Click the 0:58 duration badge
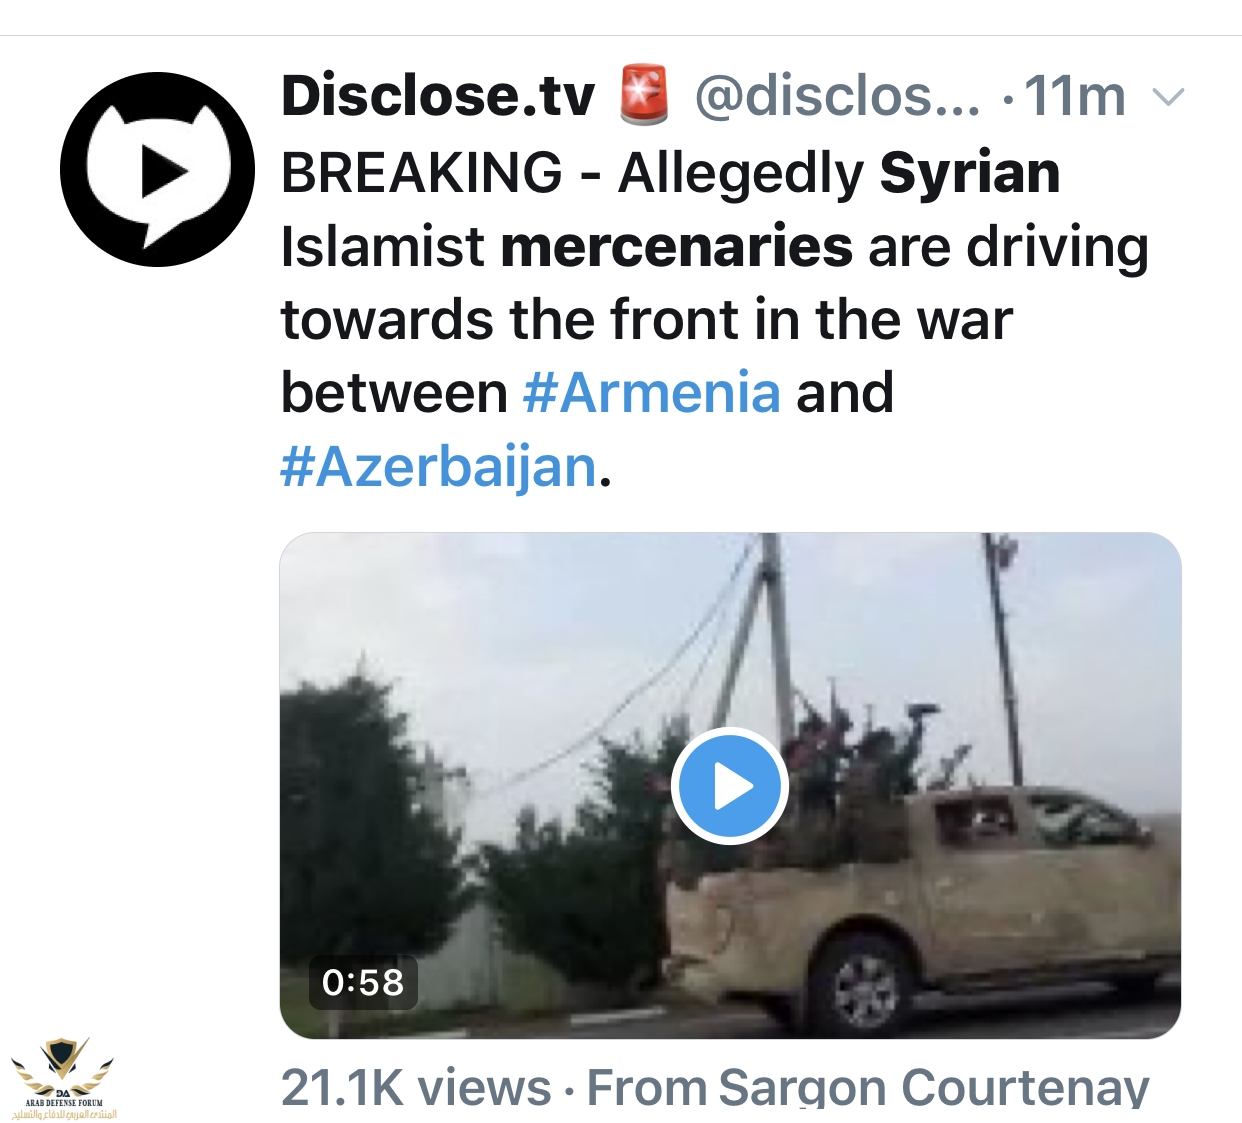Viewport: 1242px width, 1123px height. coord(363,982)
